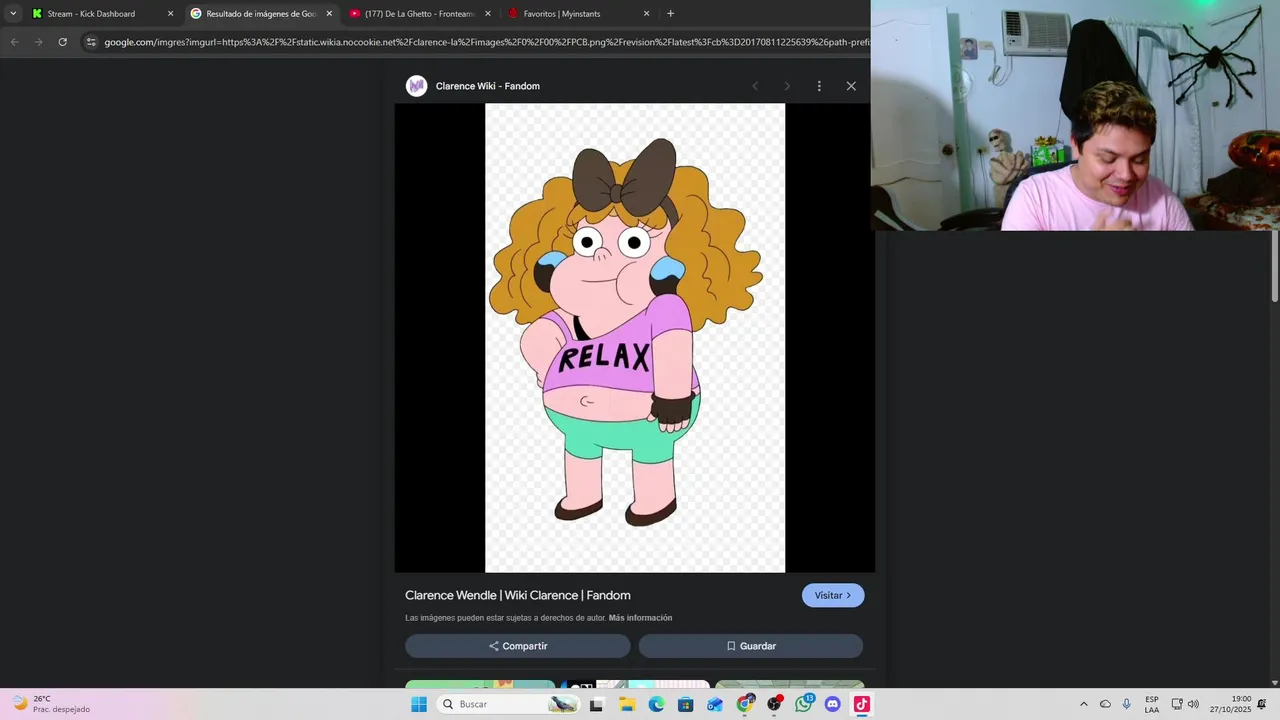Close the Stream - Kick Dashboard tab
This screenshot has height=720, width=1280.
pyautogui.click(x=170, y=14)
